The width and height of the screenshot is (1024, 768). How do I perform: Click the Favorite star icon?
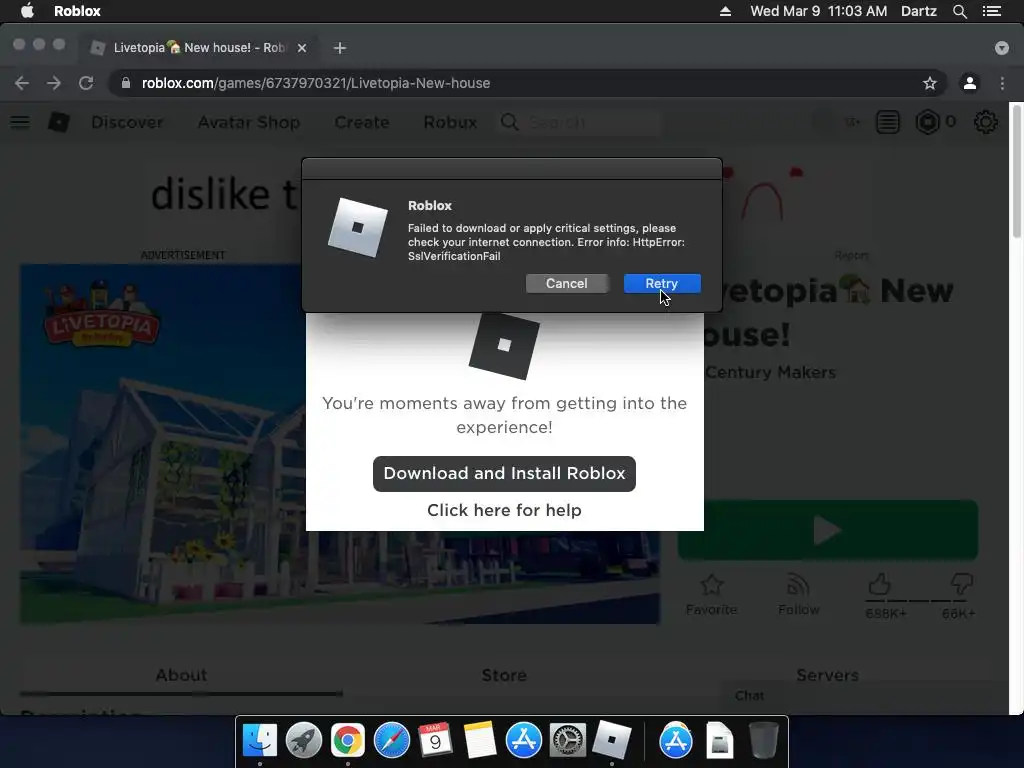tap(712, 584)
